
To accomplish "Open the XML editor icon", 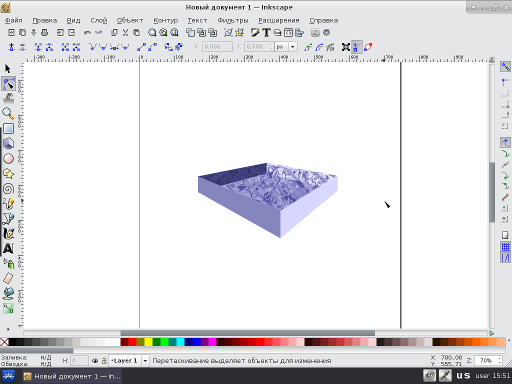I will coord(289,33).
